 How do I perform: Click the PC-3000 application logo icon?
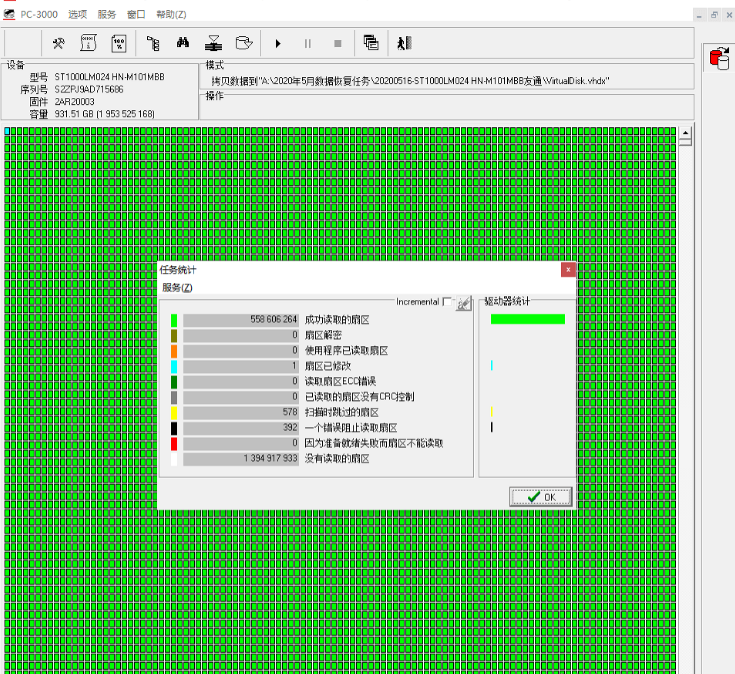(x=9, y=14)
